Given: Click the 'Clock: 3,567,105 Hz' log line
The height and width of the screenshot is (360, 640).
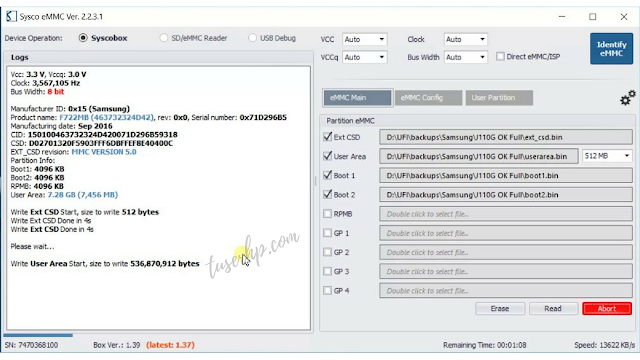Looking at the screenshot, I should pyautogui.click(x=45, y=83).
